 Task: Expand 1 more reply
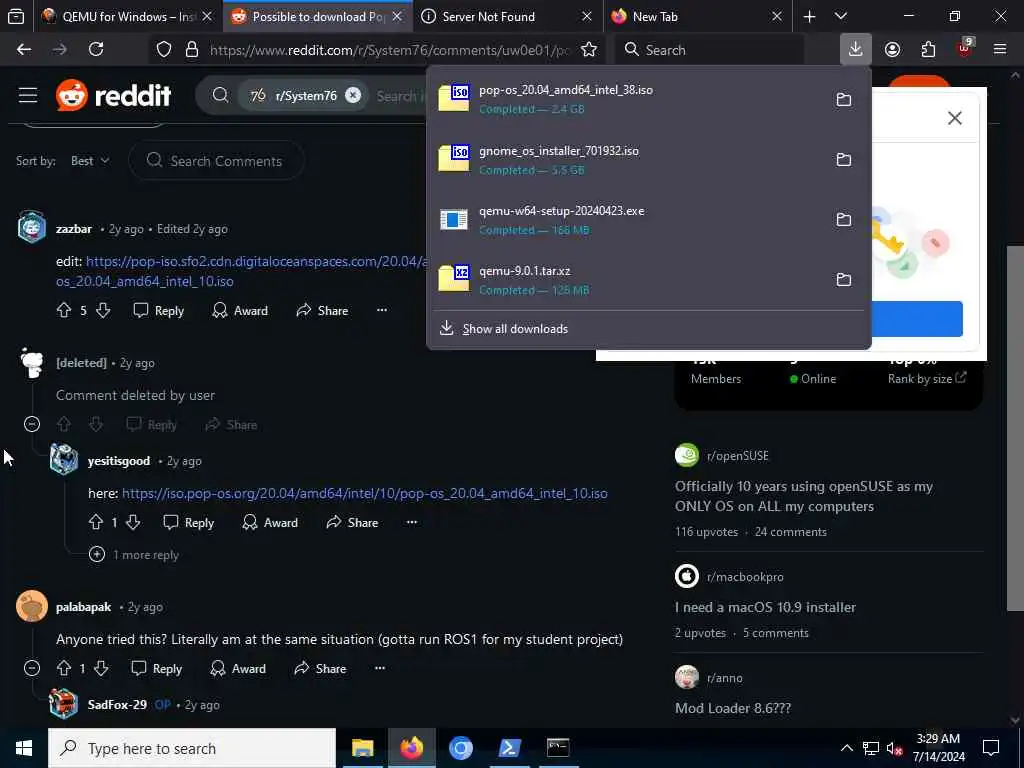coord(134,554)
